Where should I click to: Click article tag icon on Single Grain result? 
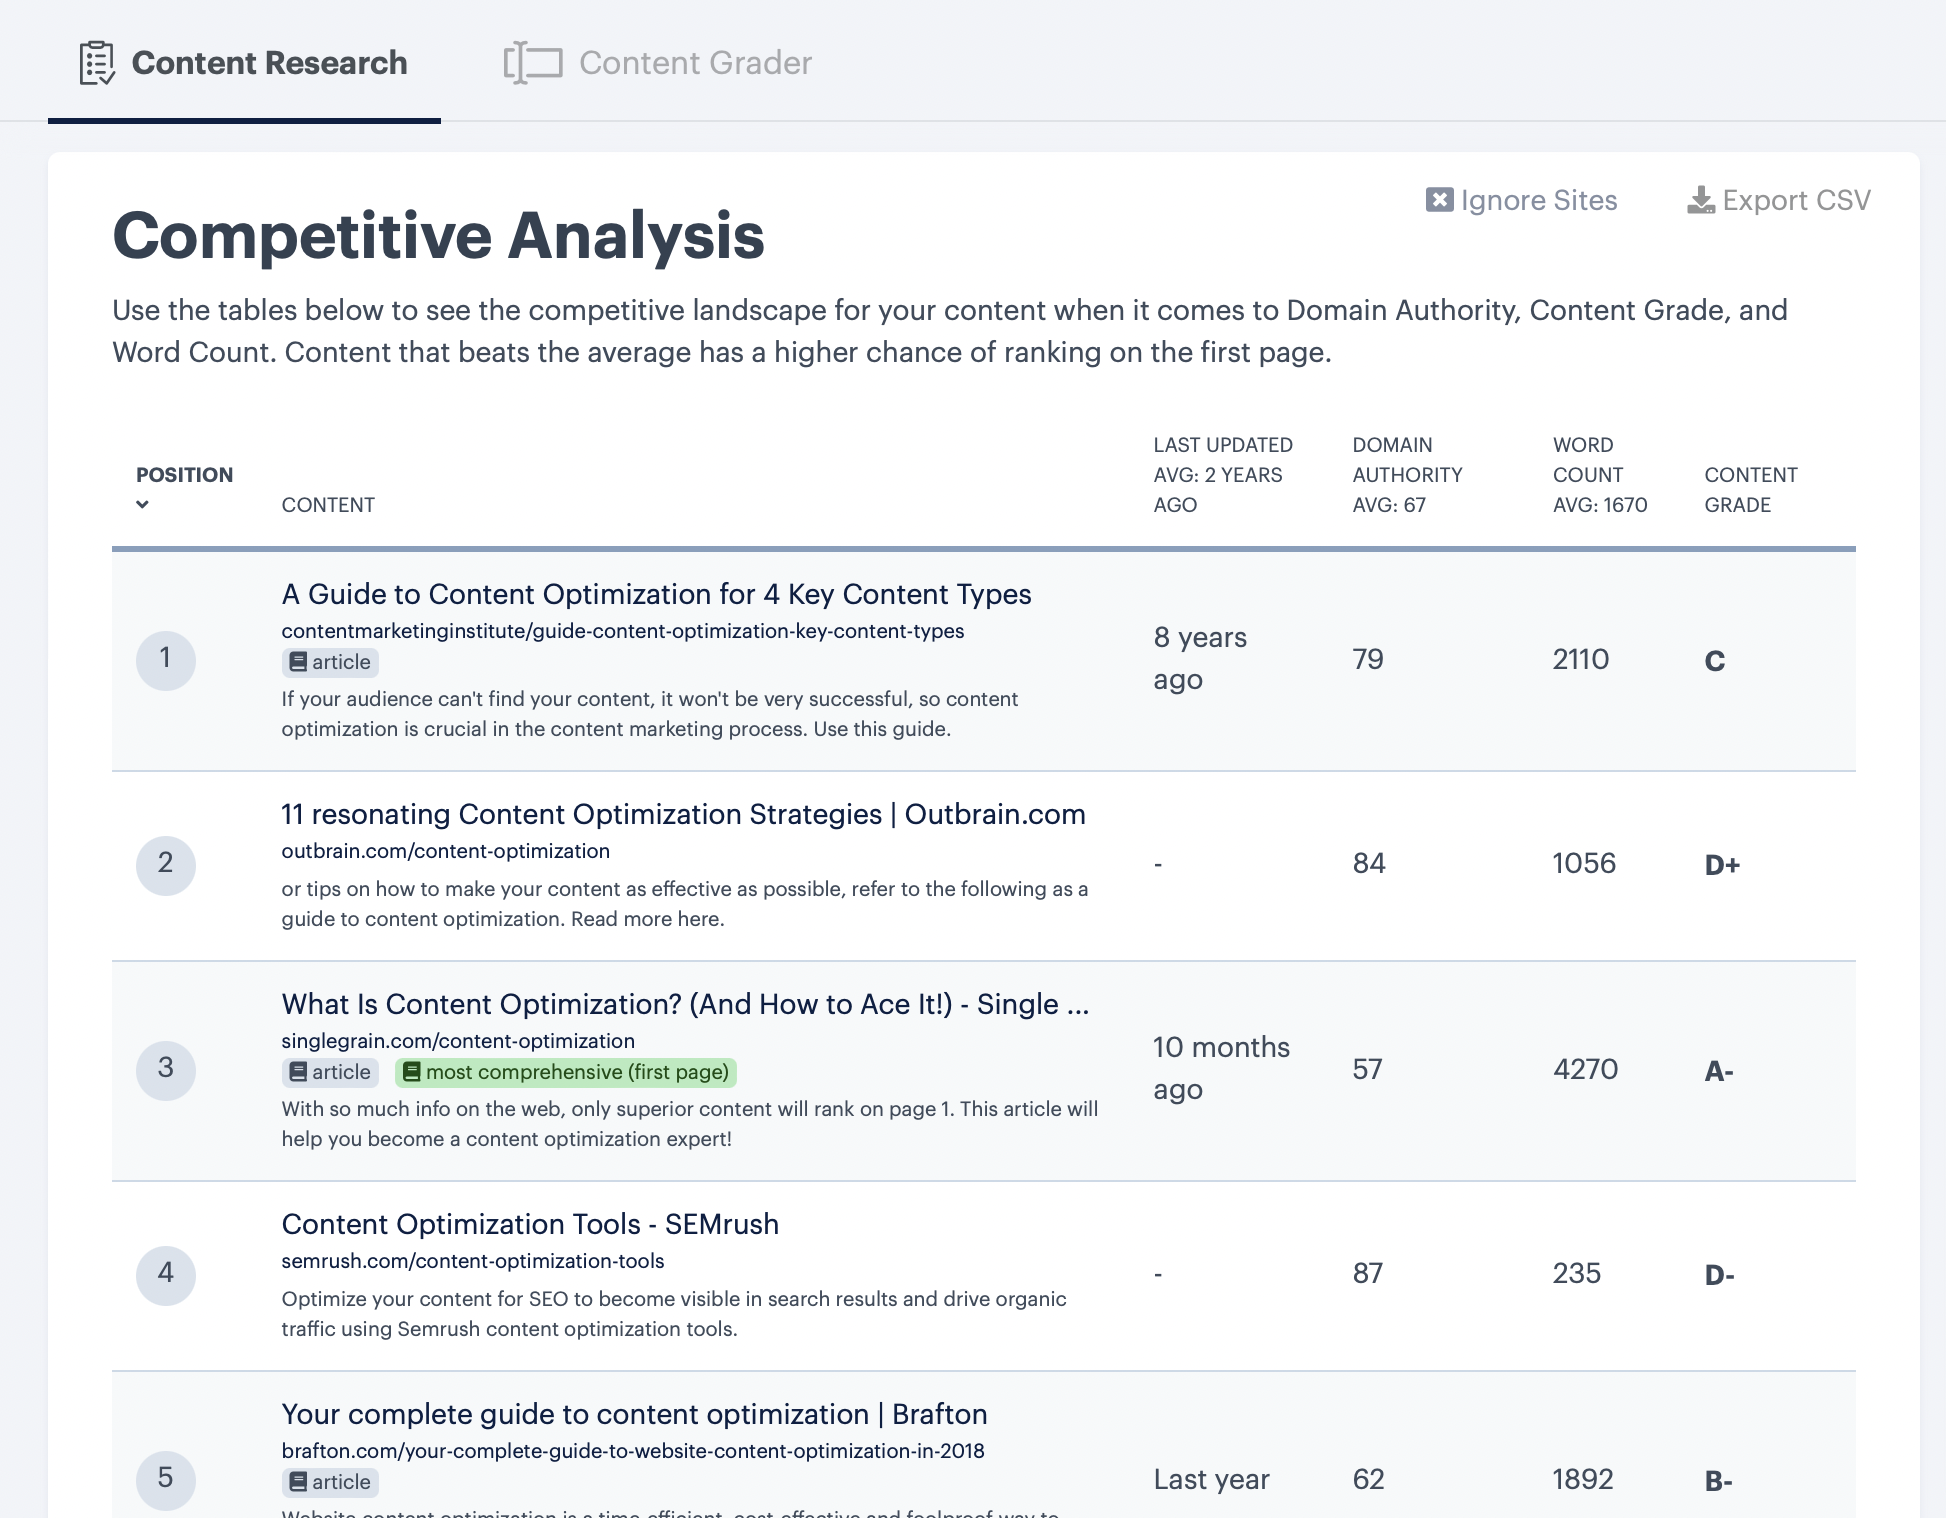[x=298, y=1072]
